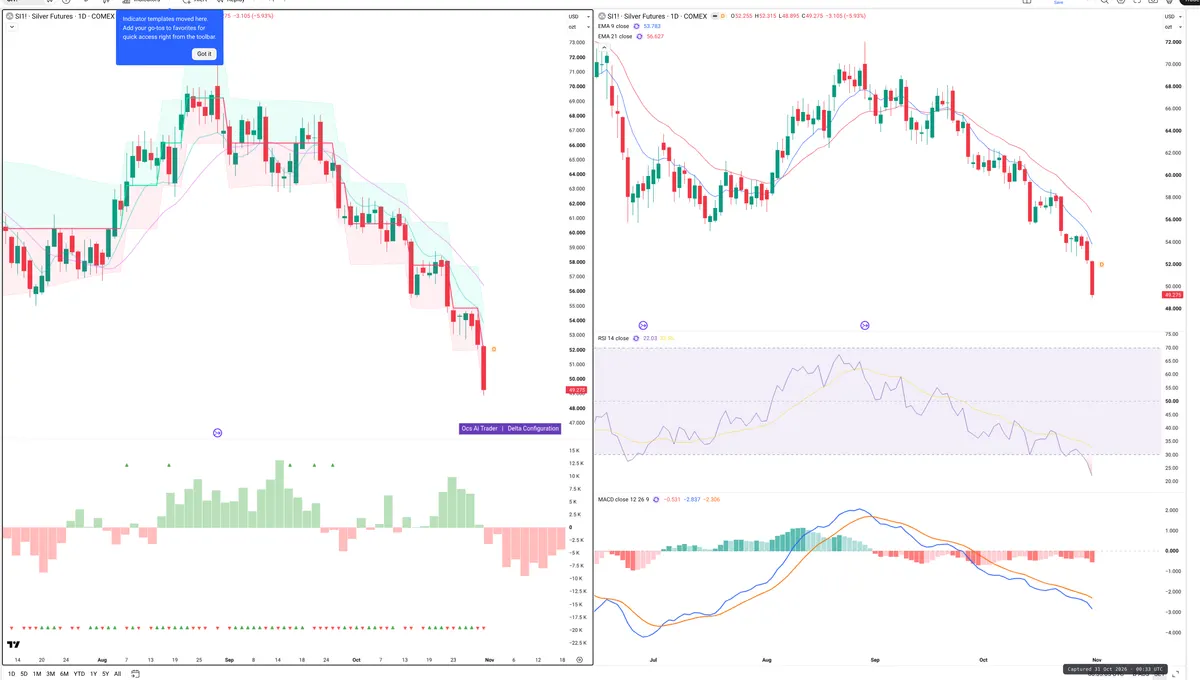Click the Sep label on right time axis

[874, 660]
